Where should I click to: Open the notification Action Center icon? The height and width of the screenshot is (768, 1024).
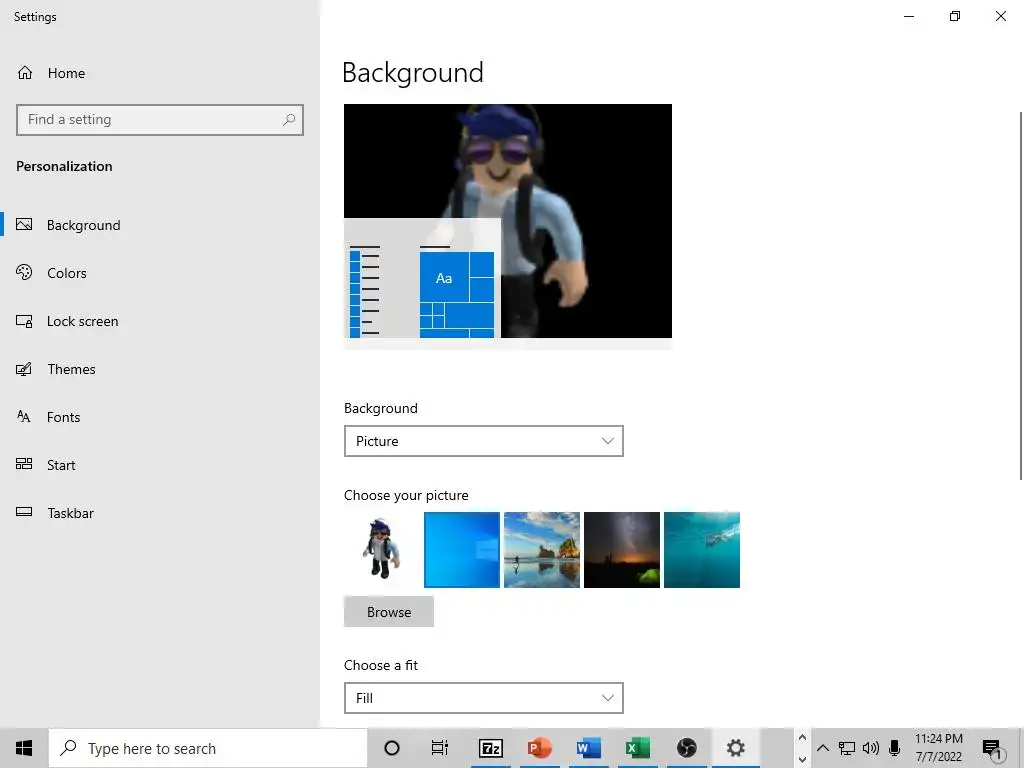point(992,748)
